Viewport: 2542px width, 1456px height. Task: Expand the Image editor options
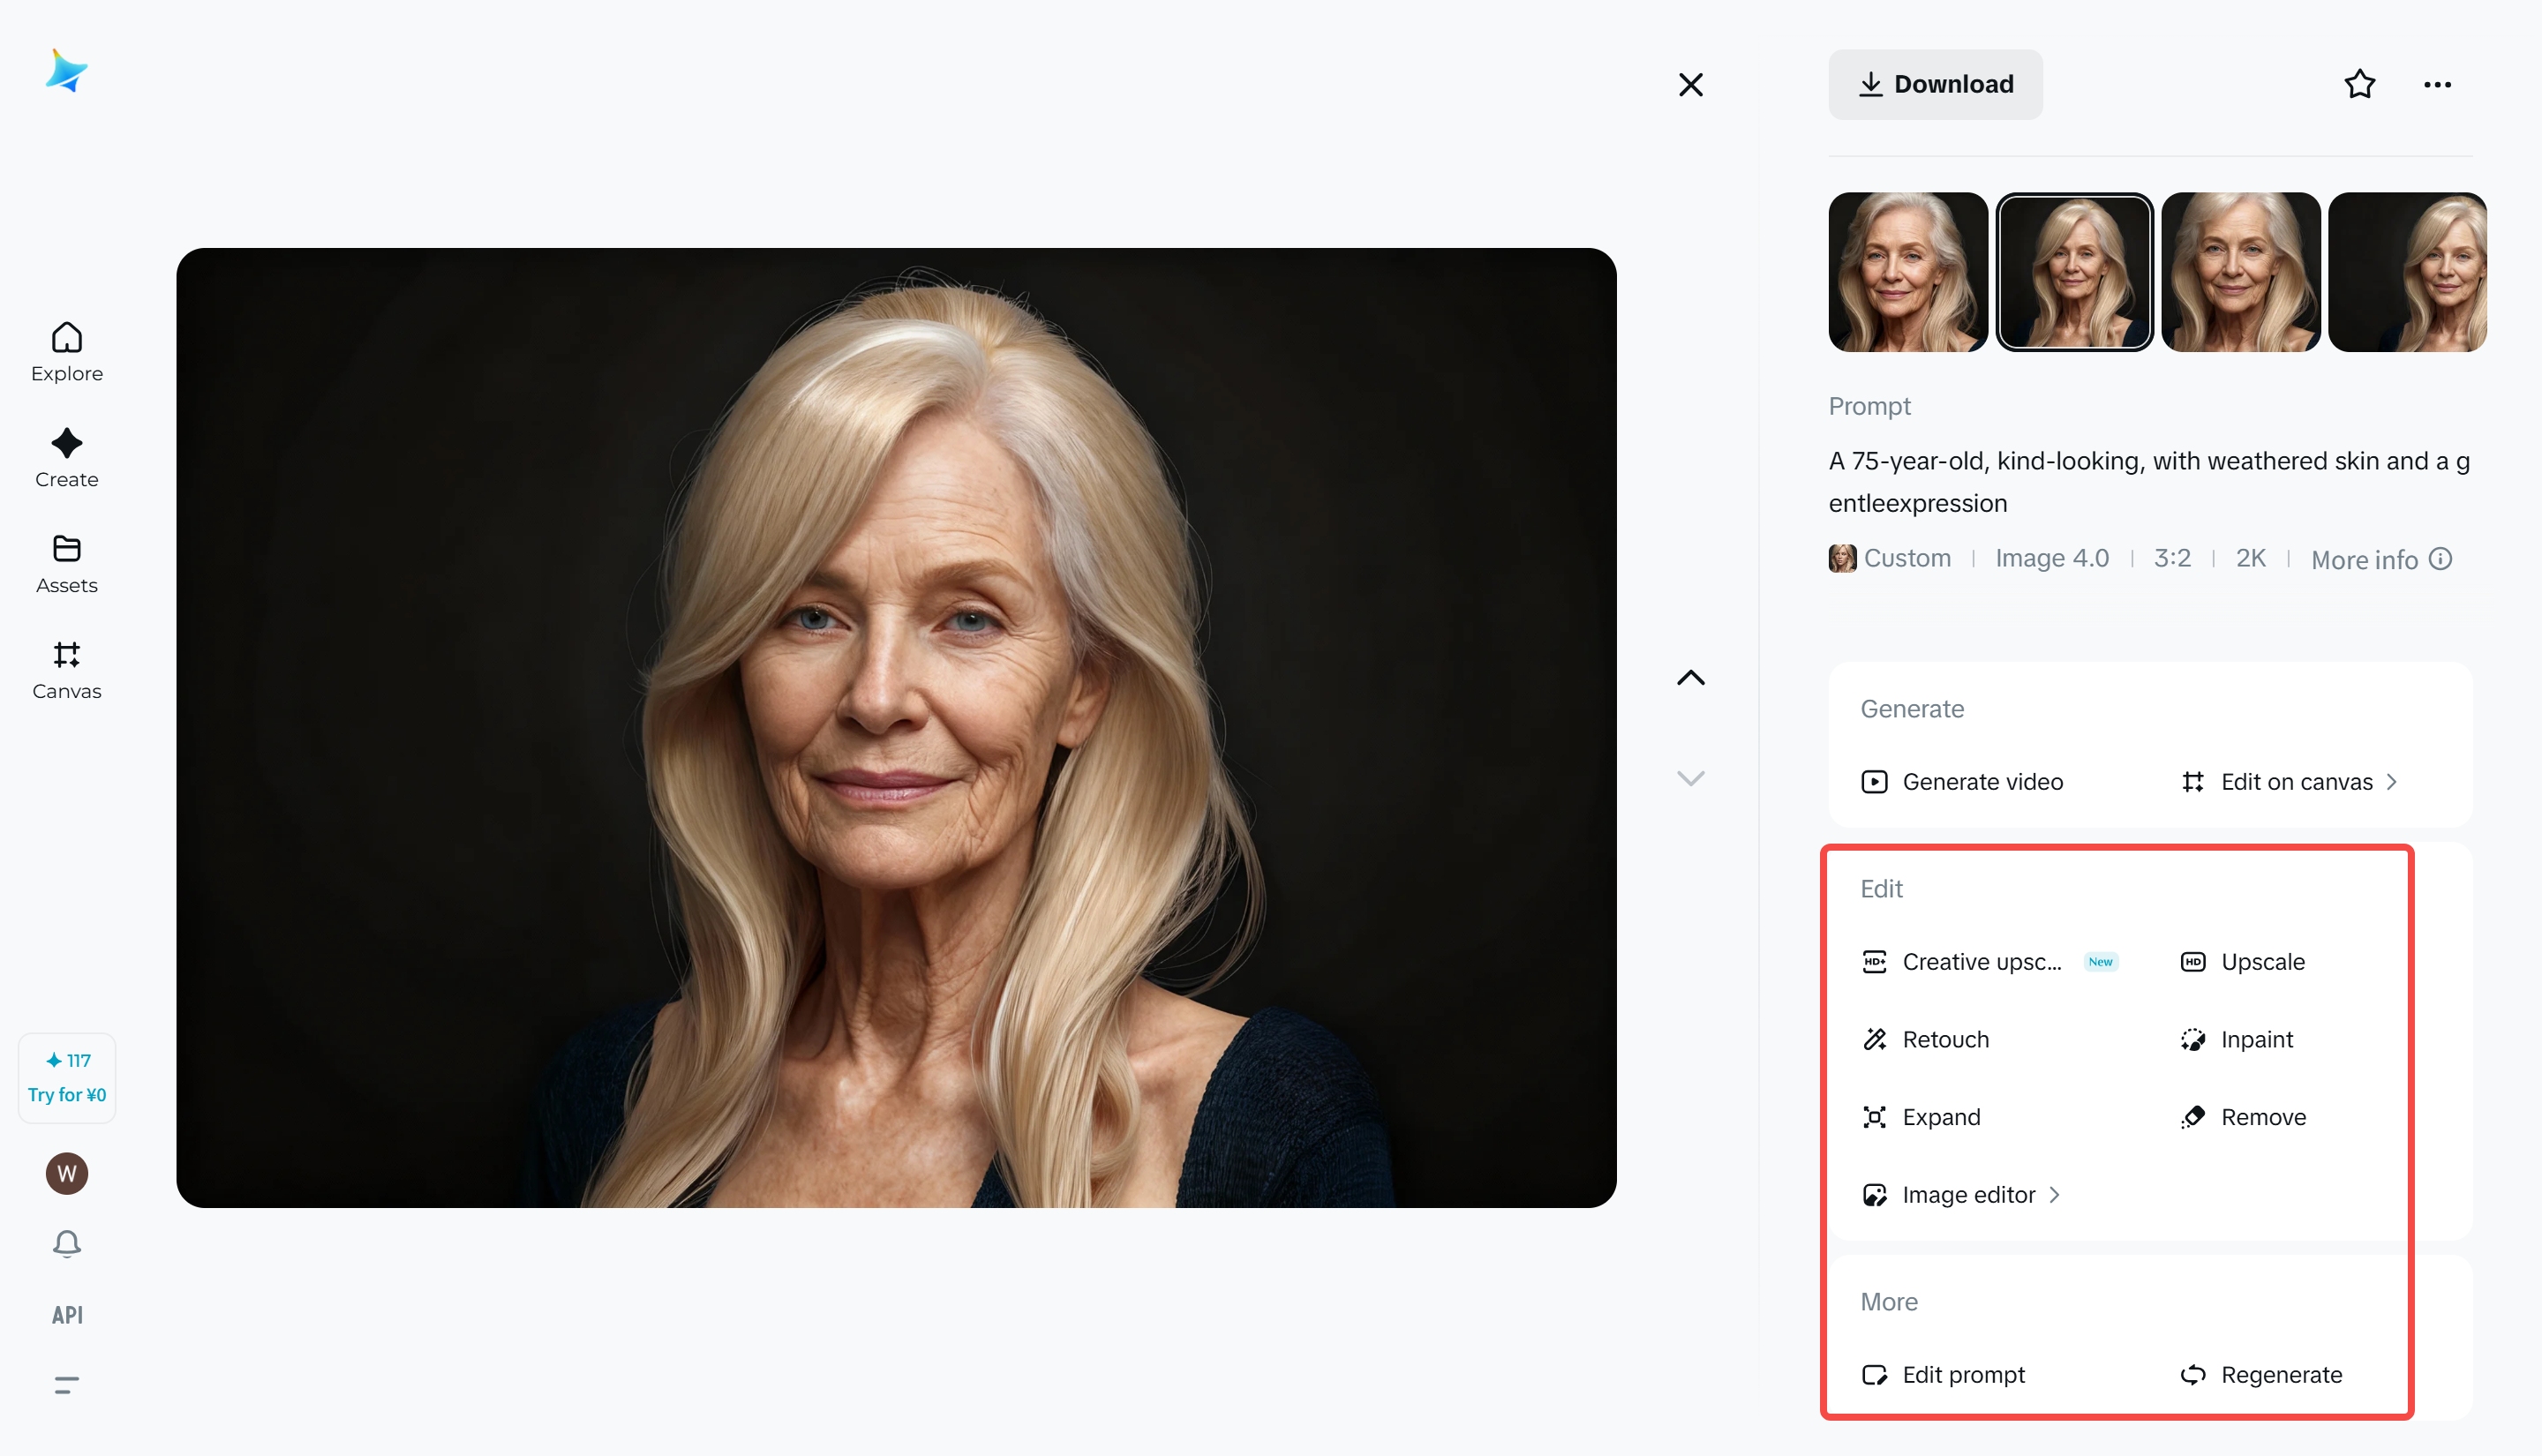pos(1968,1194)
